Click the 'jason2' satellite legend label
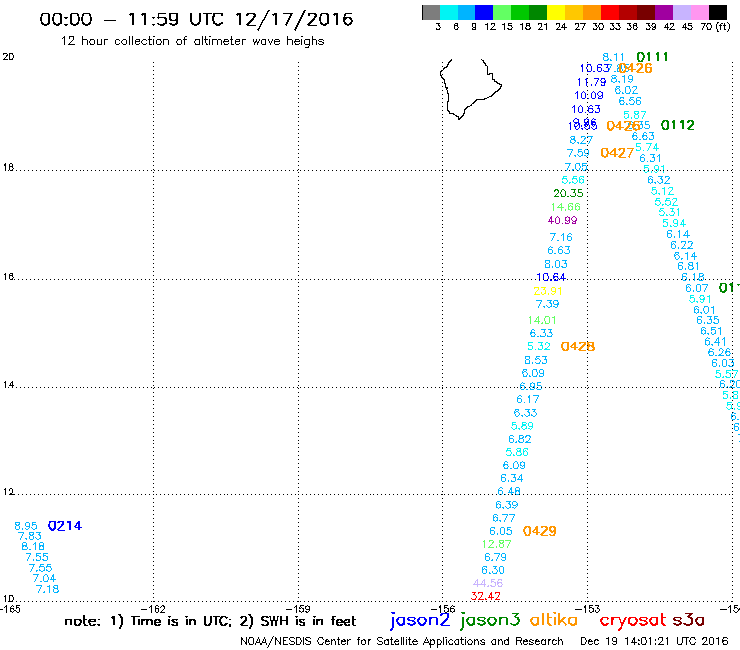The image size is (740, 650). point(420,620)
